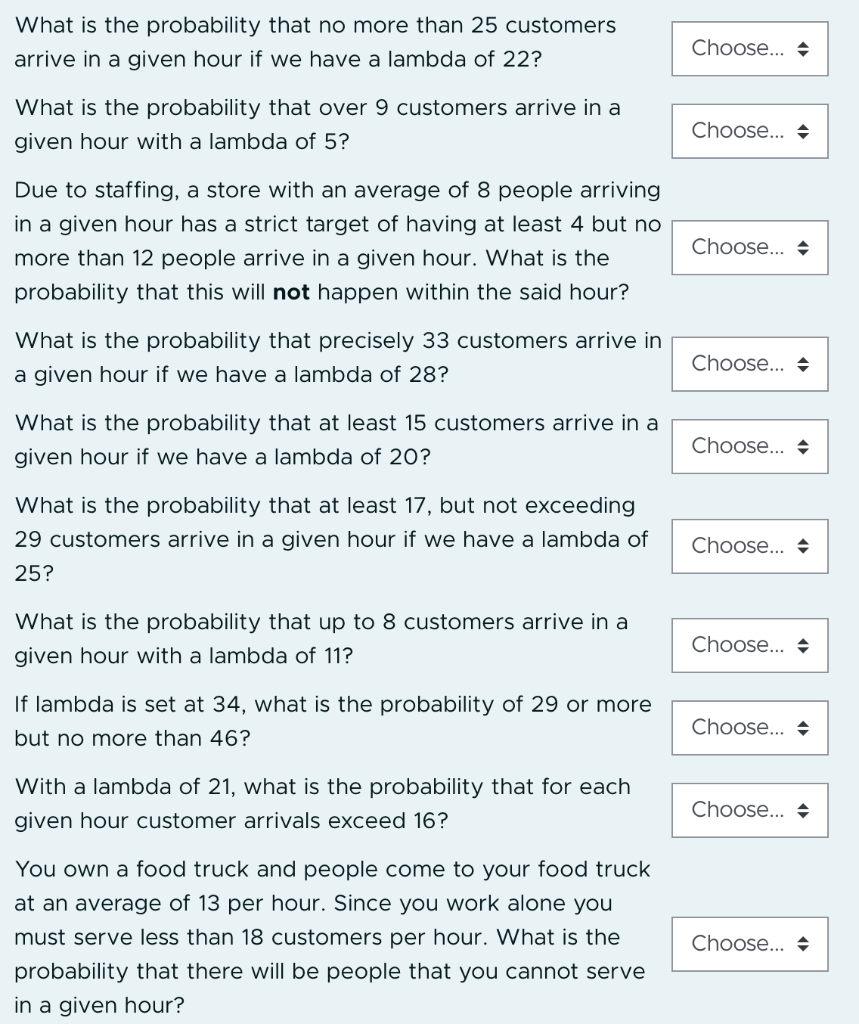Expand the food truck question's Choose... dropdown

point(749,943)
